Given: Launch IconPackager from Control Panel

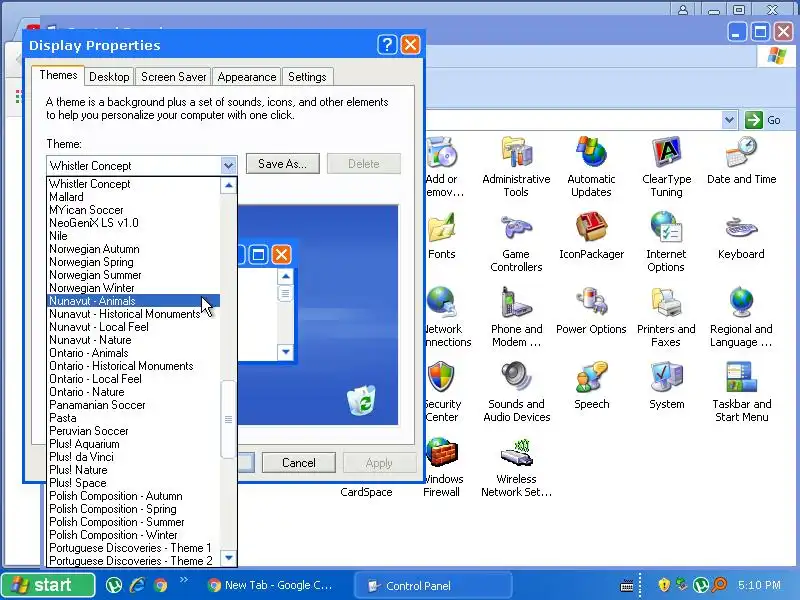Looking at the screenshot, I should coord(591,235).
